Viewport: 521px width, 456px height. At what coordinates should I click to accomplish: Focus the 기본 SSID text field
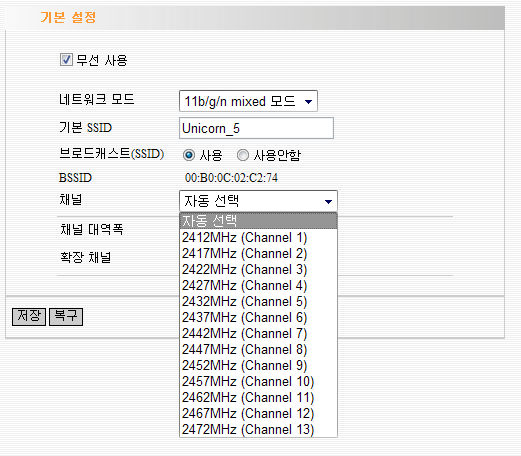pos(256,128)
